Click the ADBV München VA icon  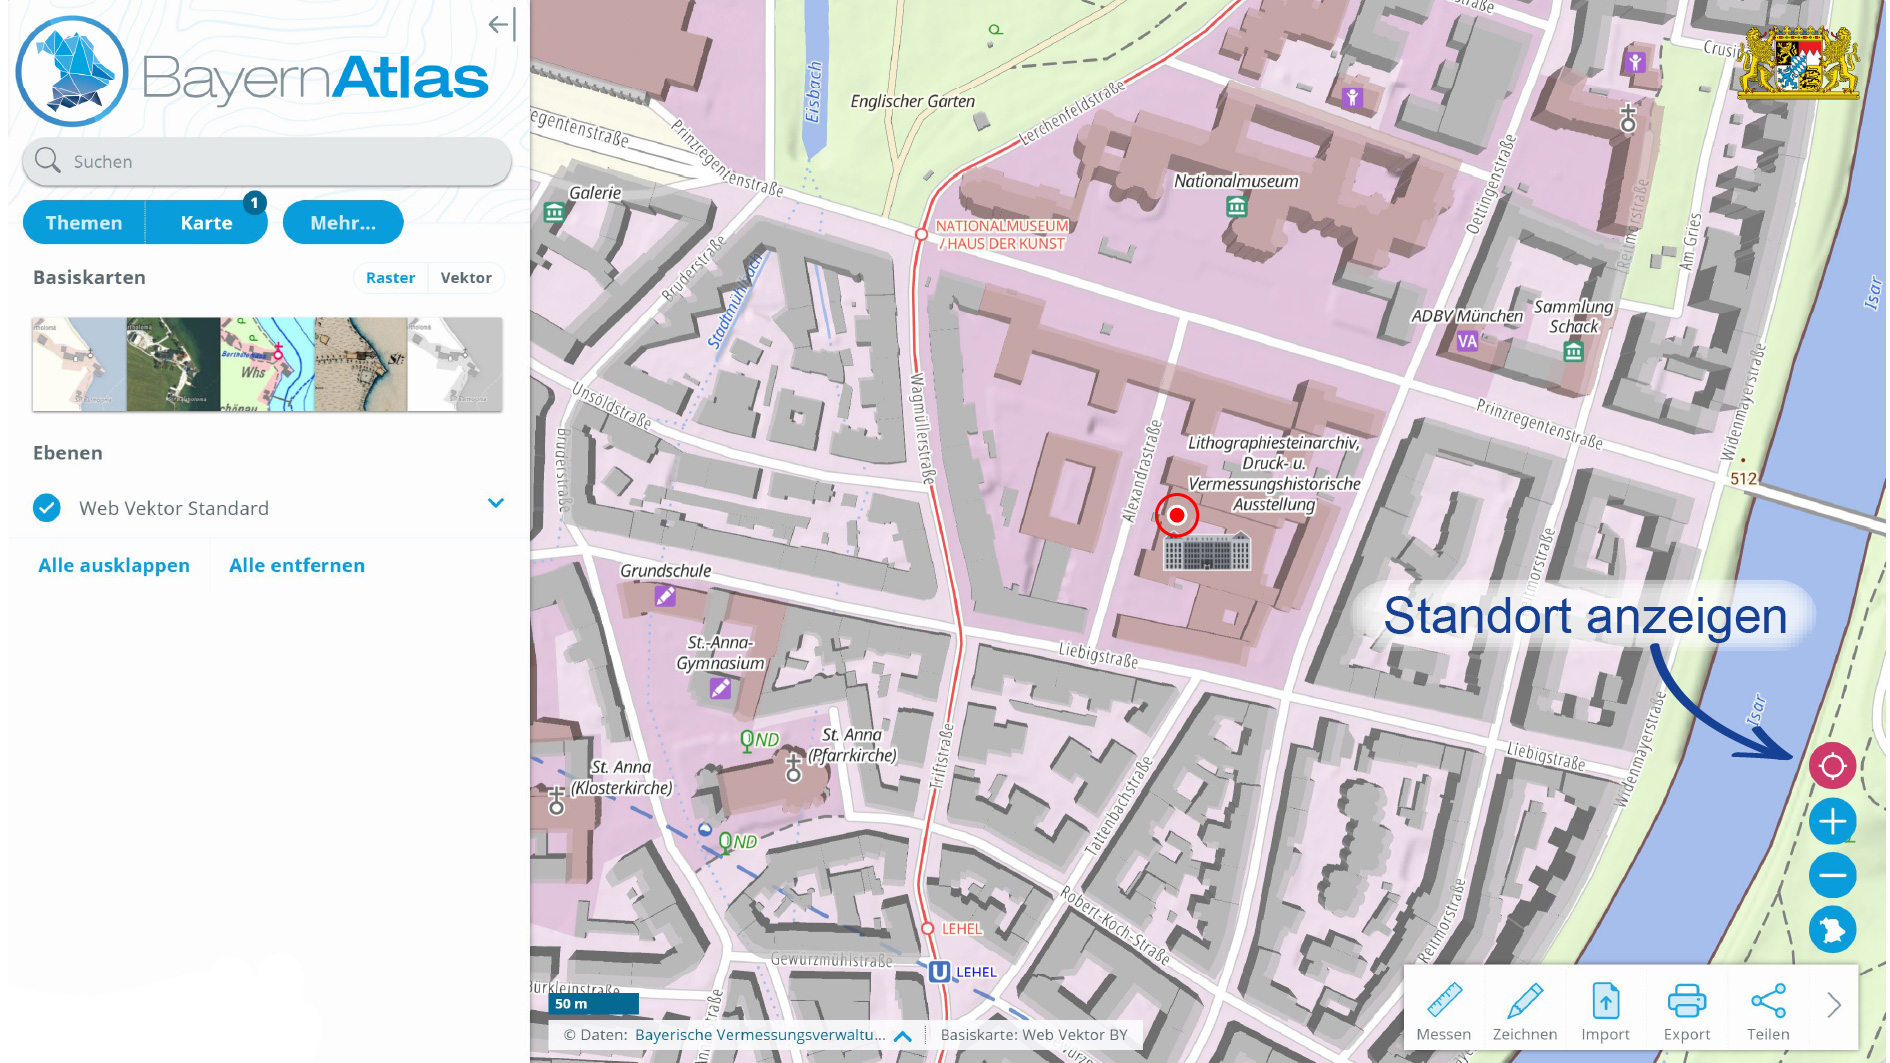tap(1467, 341)
